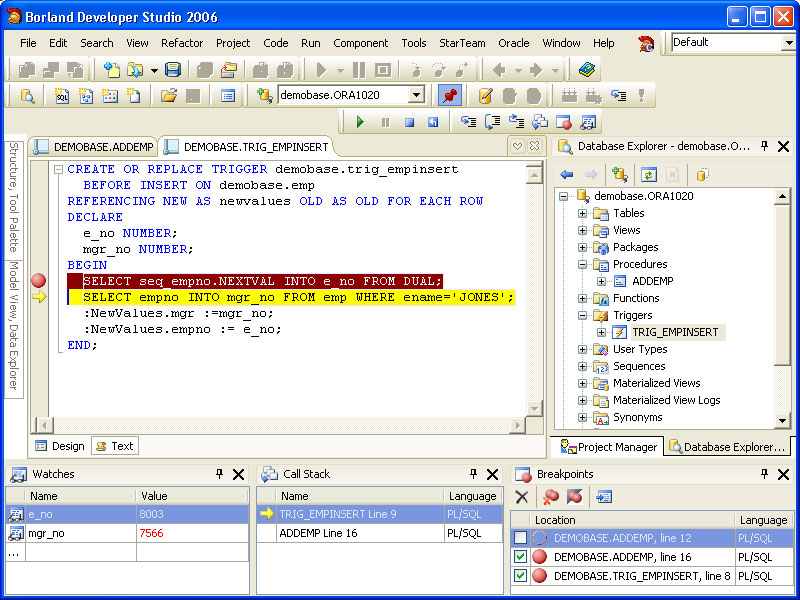Click the red breakpoint marker in gutter

pyautogui.click(x=39, y=281)
